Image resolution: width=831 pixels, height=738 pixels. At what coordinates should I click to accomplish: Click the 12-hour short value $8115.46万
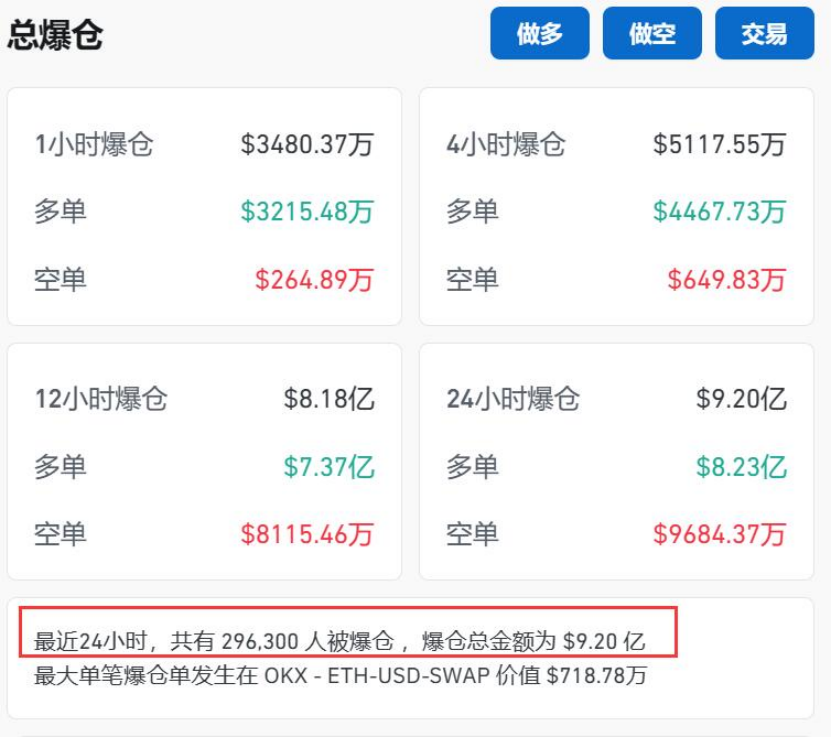307,534
